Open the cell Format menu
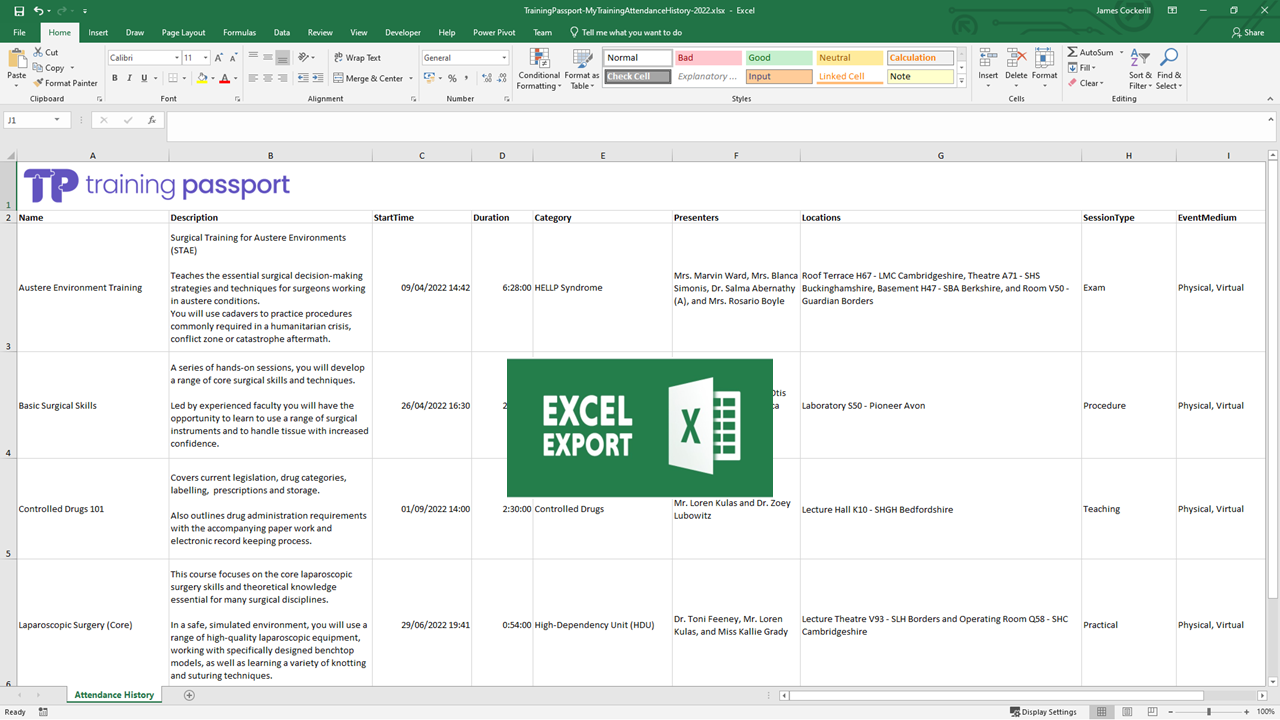 click(x=1044, y=65)
